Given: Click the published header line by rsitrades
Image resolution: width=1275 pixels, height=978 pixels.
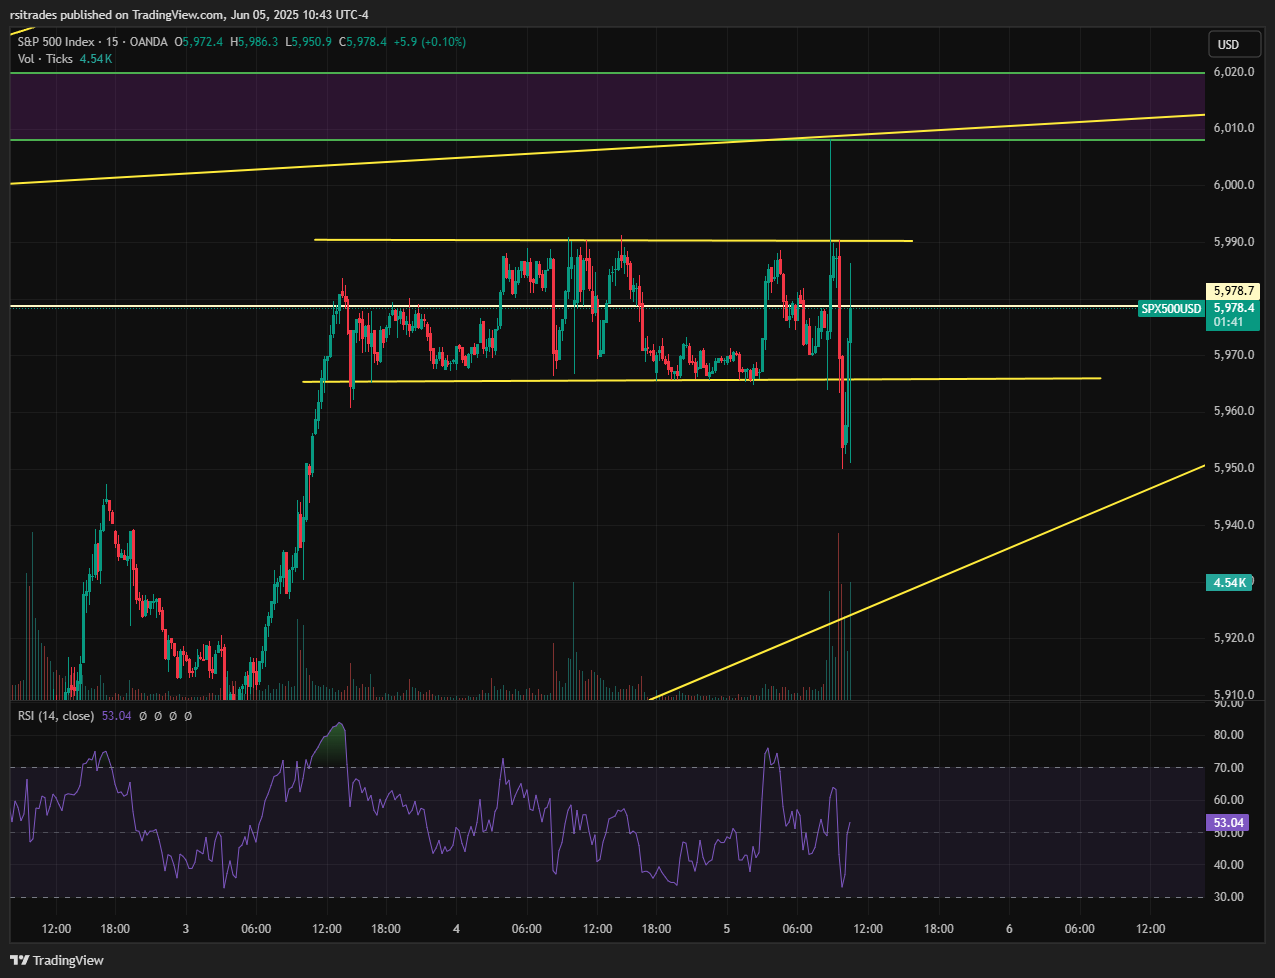Looking at the screenshot, I should coord(190,14).
